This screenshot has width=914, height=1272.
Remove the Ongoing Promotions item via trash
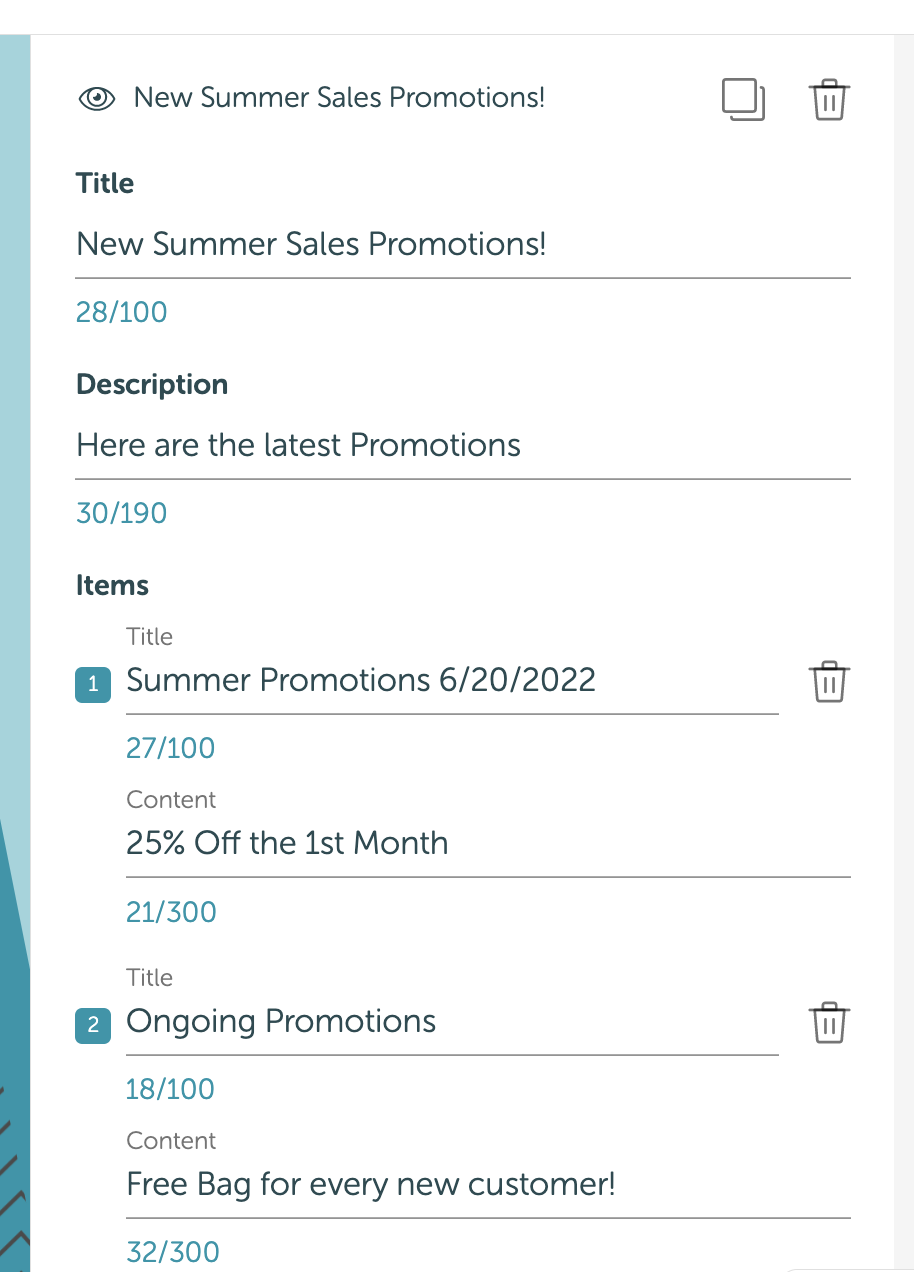pyautogui.click(x=828, y=1023)
